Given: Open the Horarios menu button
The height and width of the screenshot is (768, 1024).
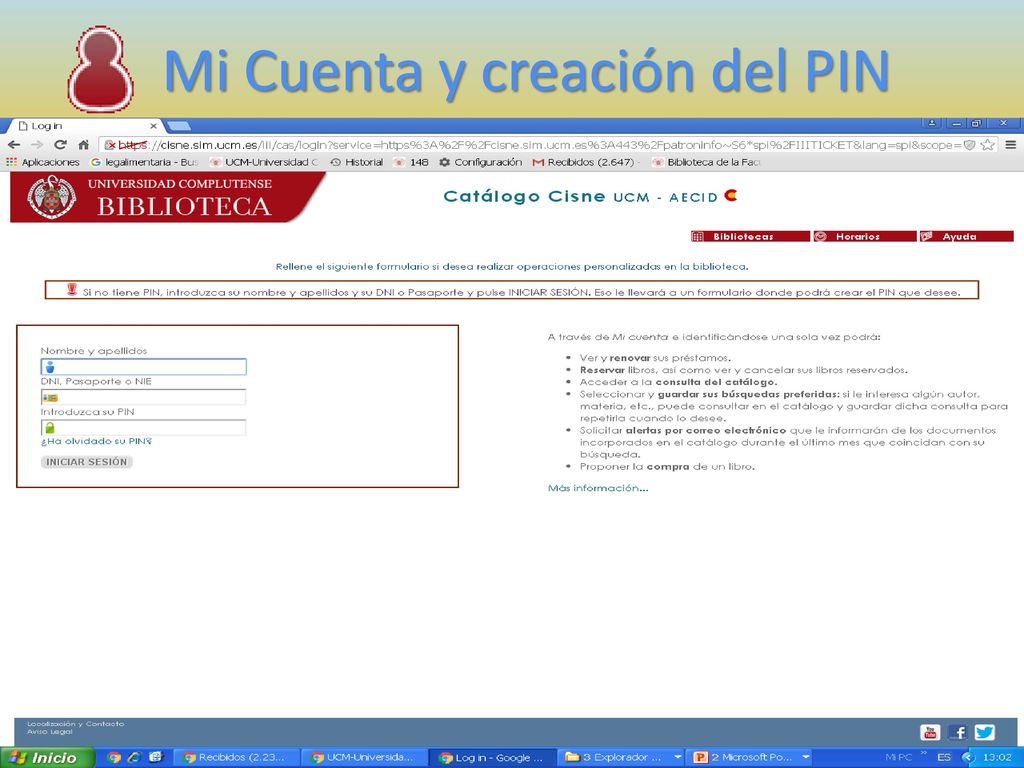Looking at the screenshot, I should tap(865, 236).
